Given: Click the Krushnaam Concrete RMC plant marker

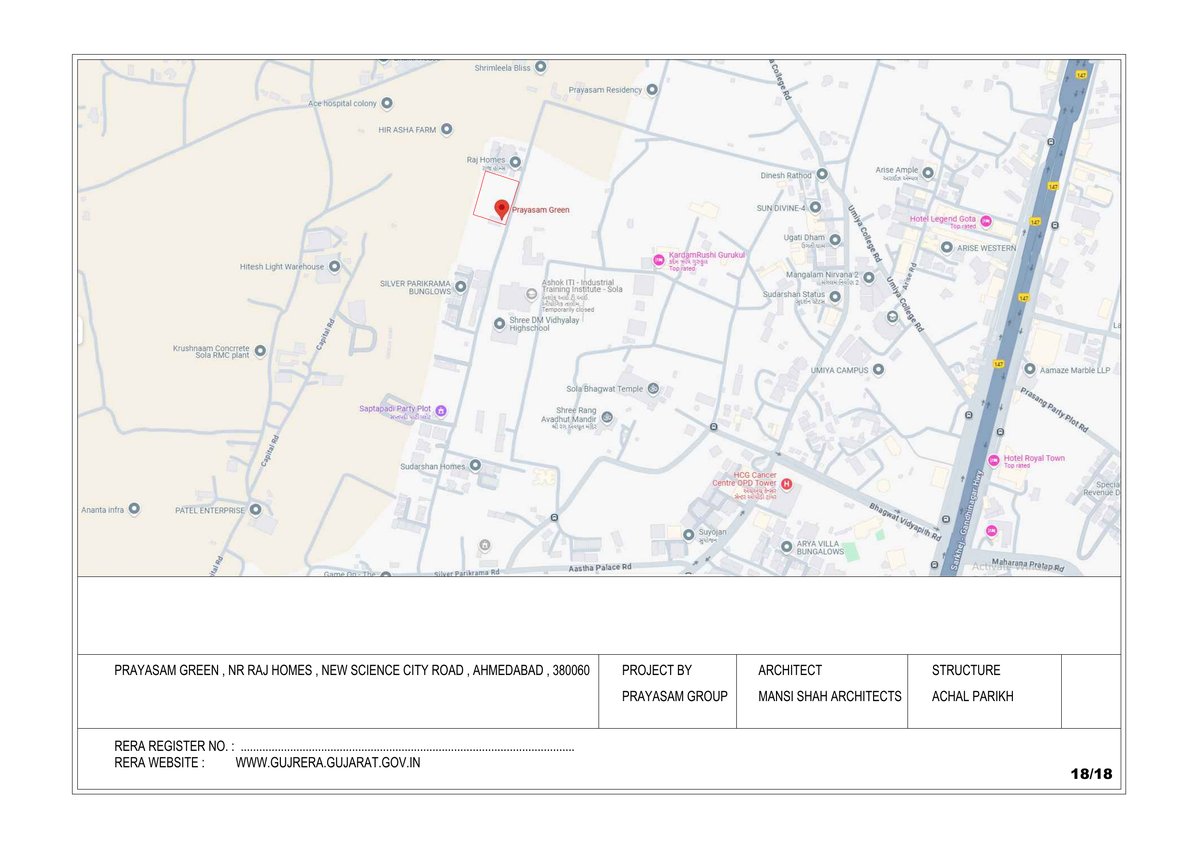Looking at the screenshot, I should coord(260,351).
